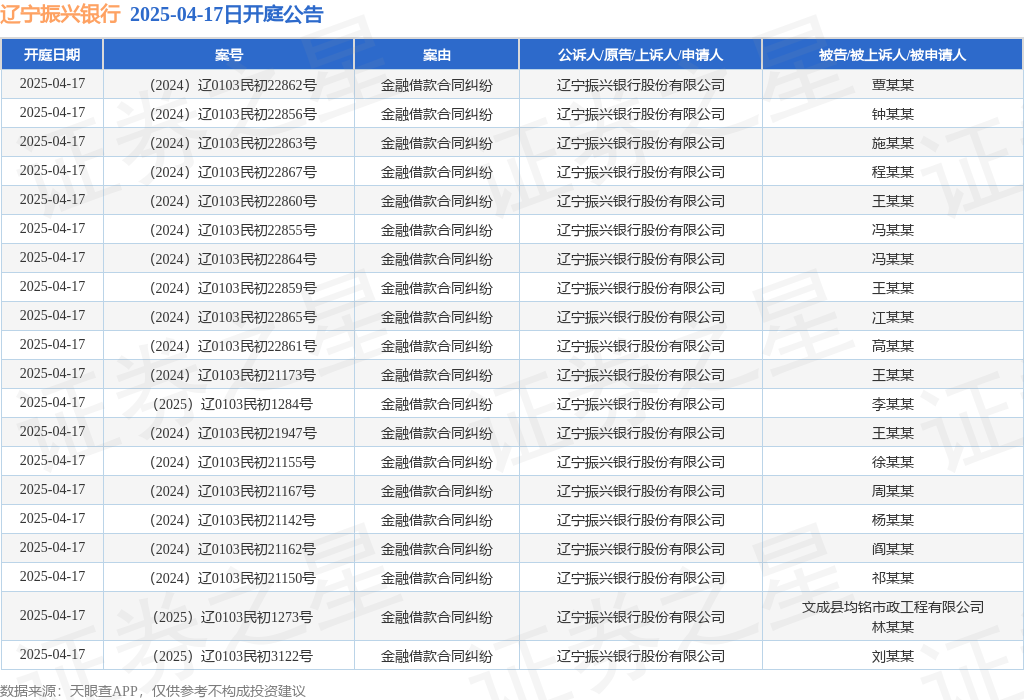Click case number (2024)辽0103民初21947号

pos(233,433)
